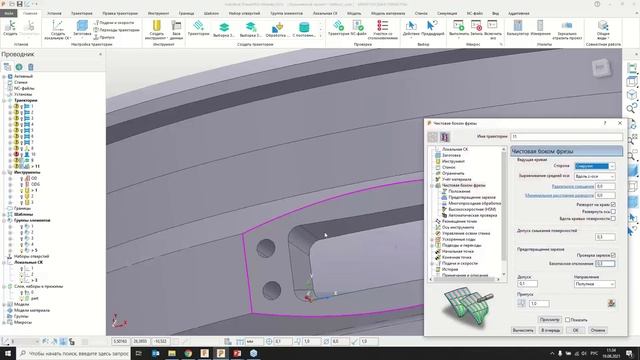Click the trash icon in Проводник toolbar

(31, 67)
